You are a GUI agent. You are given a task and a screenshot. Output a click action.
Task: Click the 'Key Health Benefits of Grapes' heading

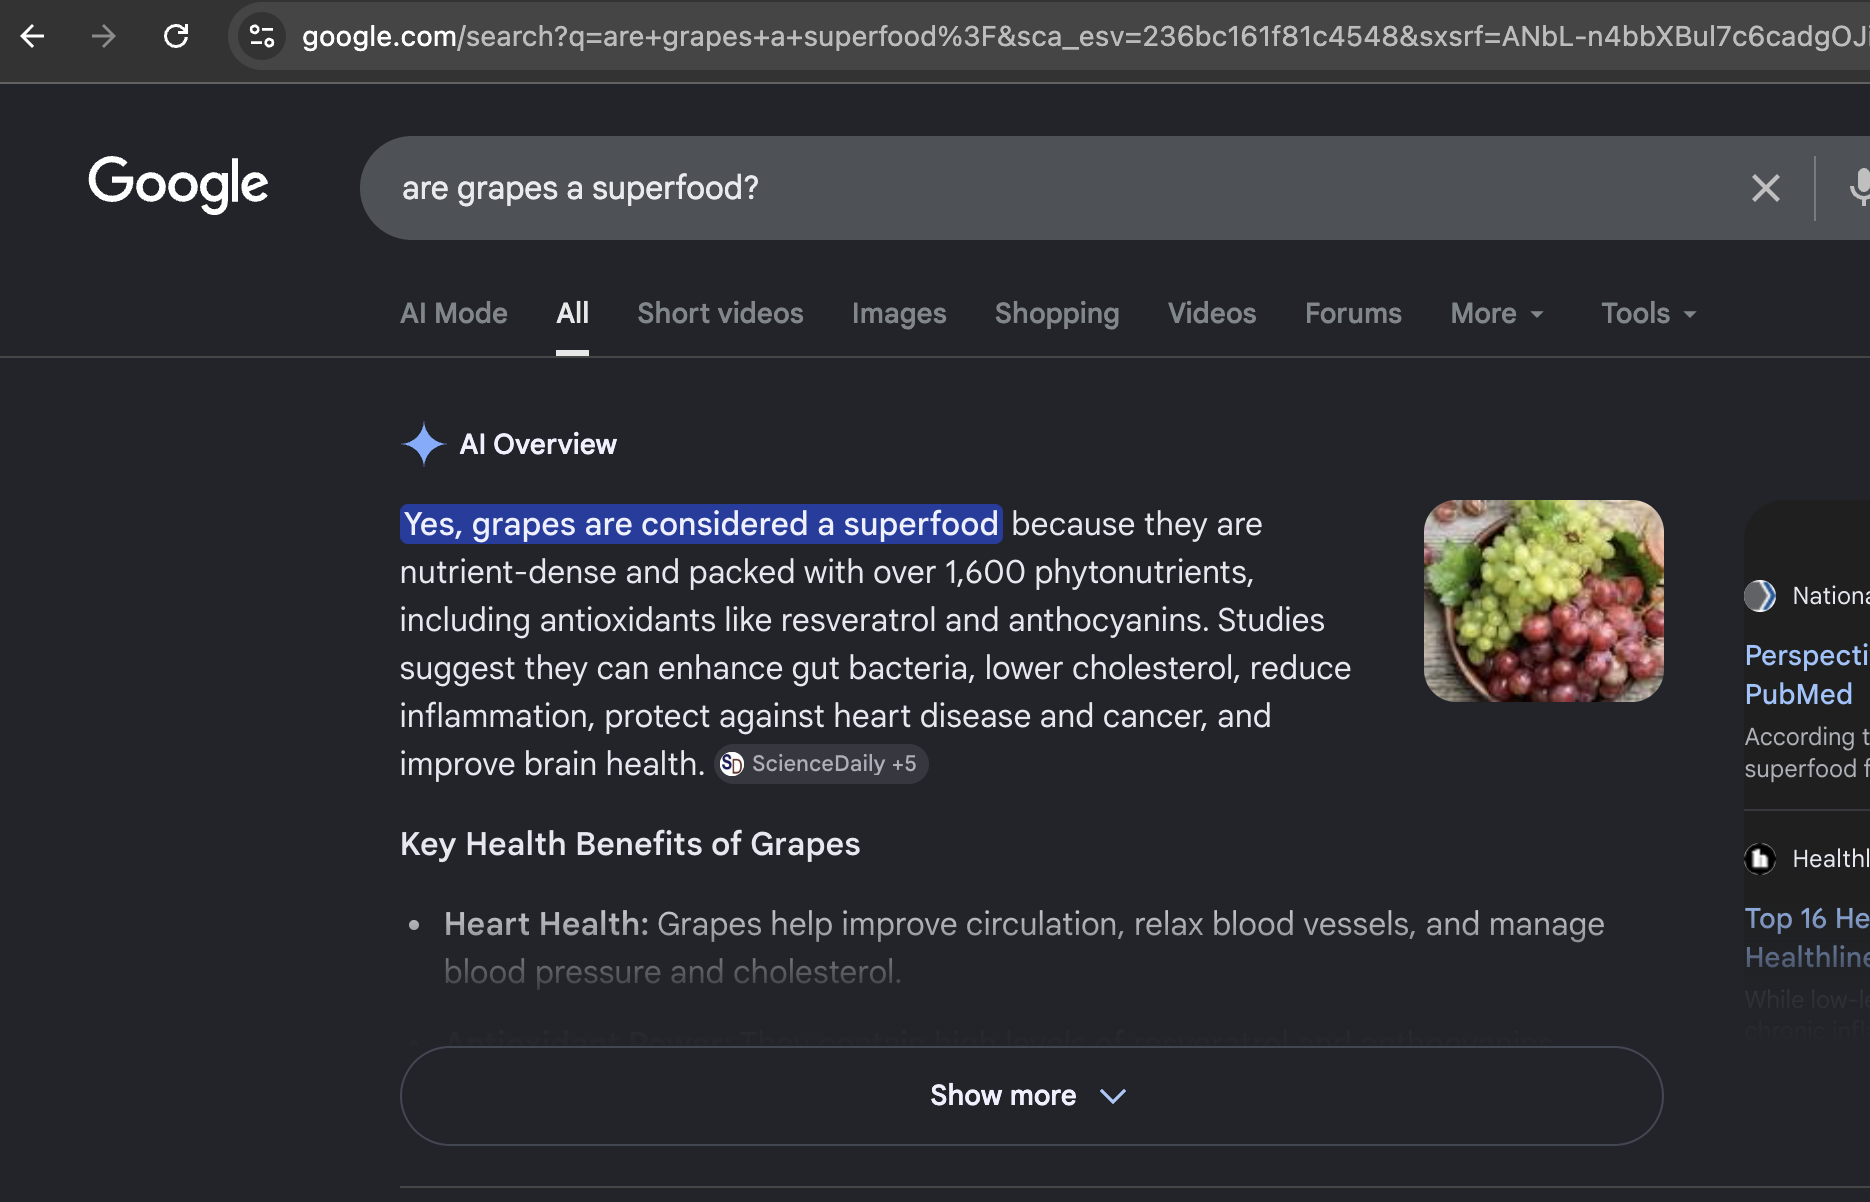[x=630, y=844]
